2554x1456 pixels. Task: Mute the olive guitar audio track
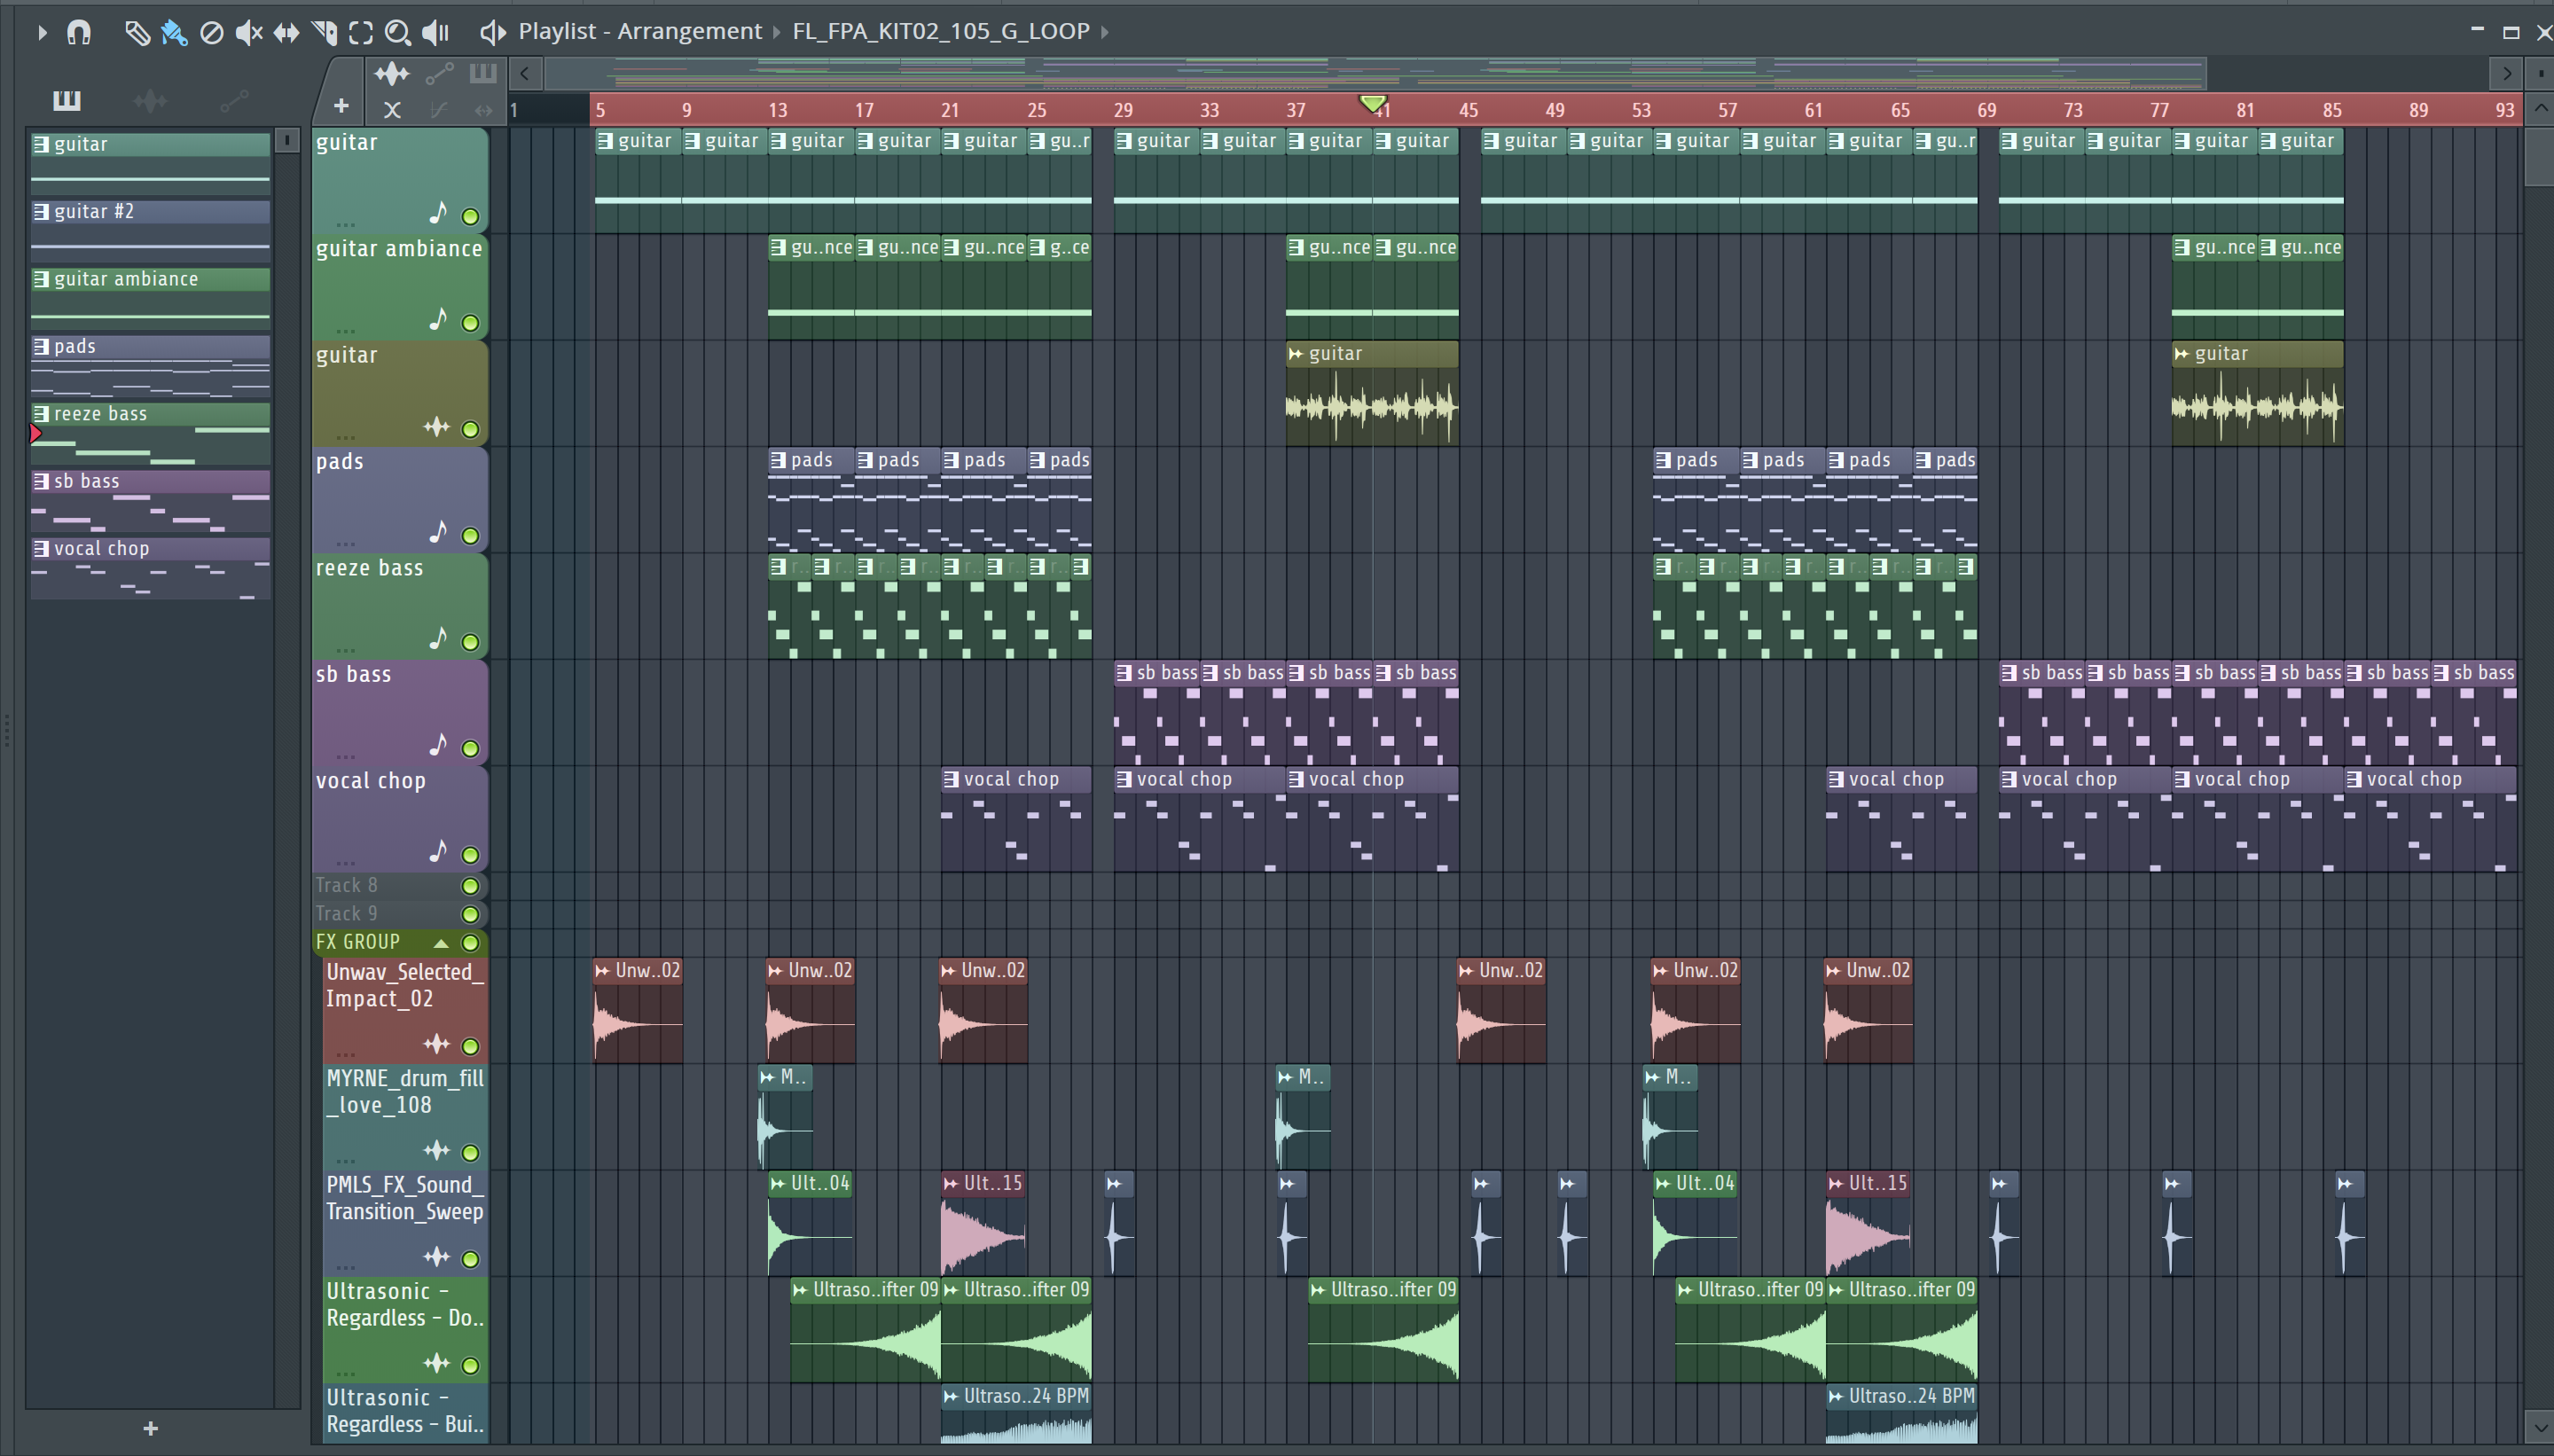pyautogui.click(x=470, y=429)
